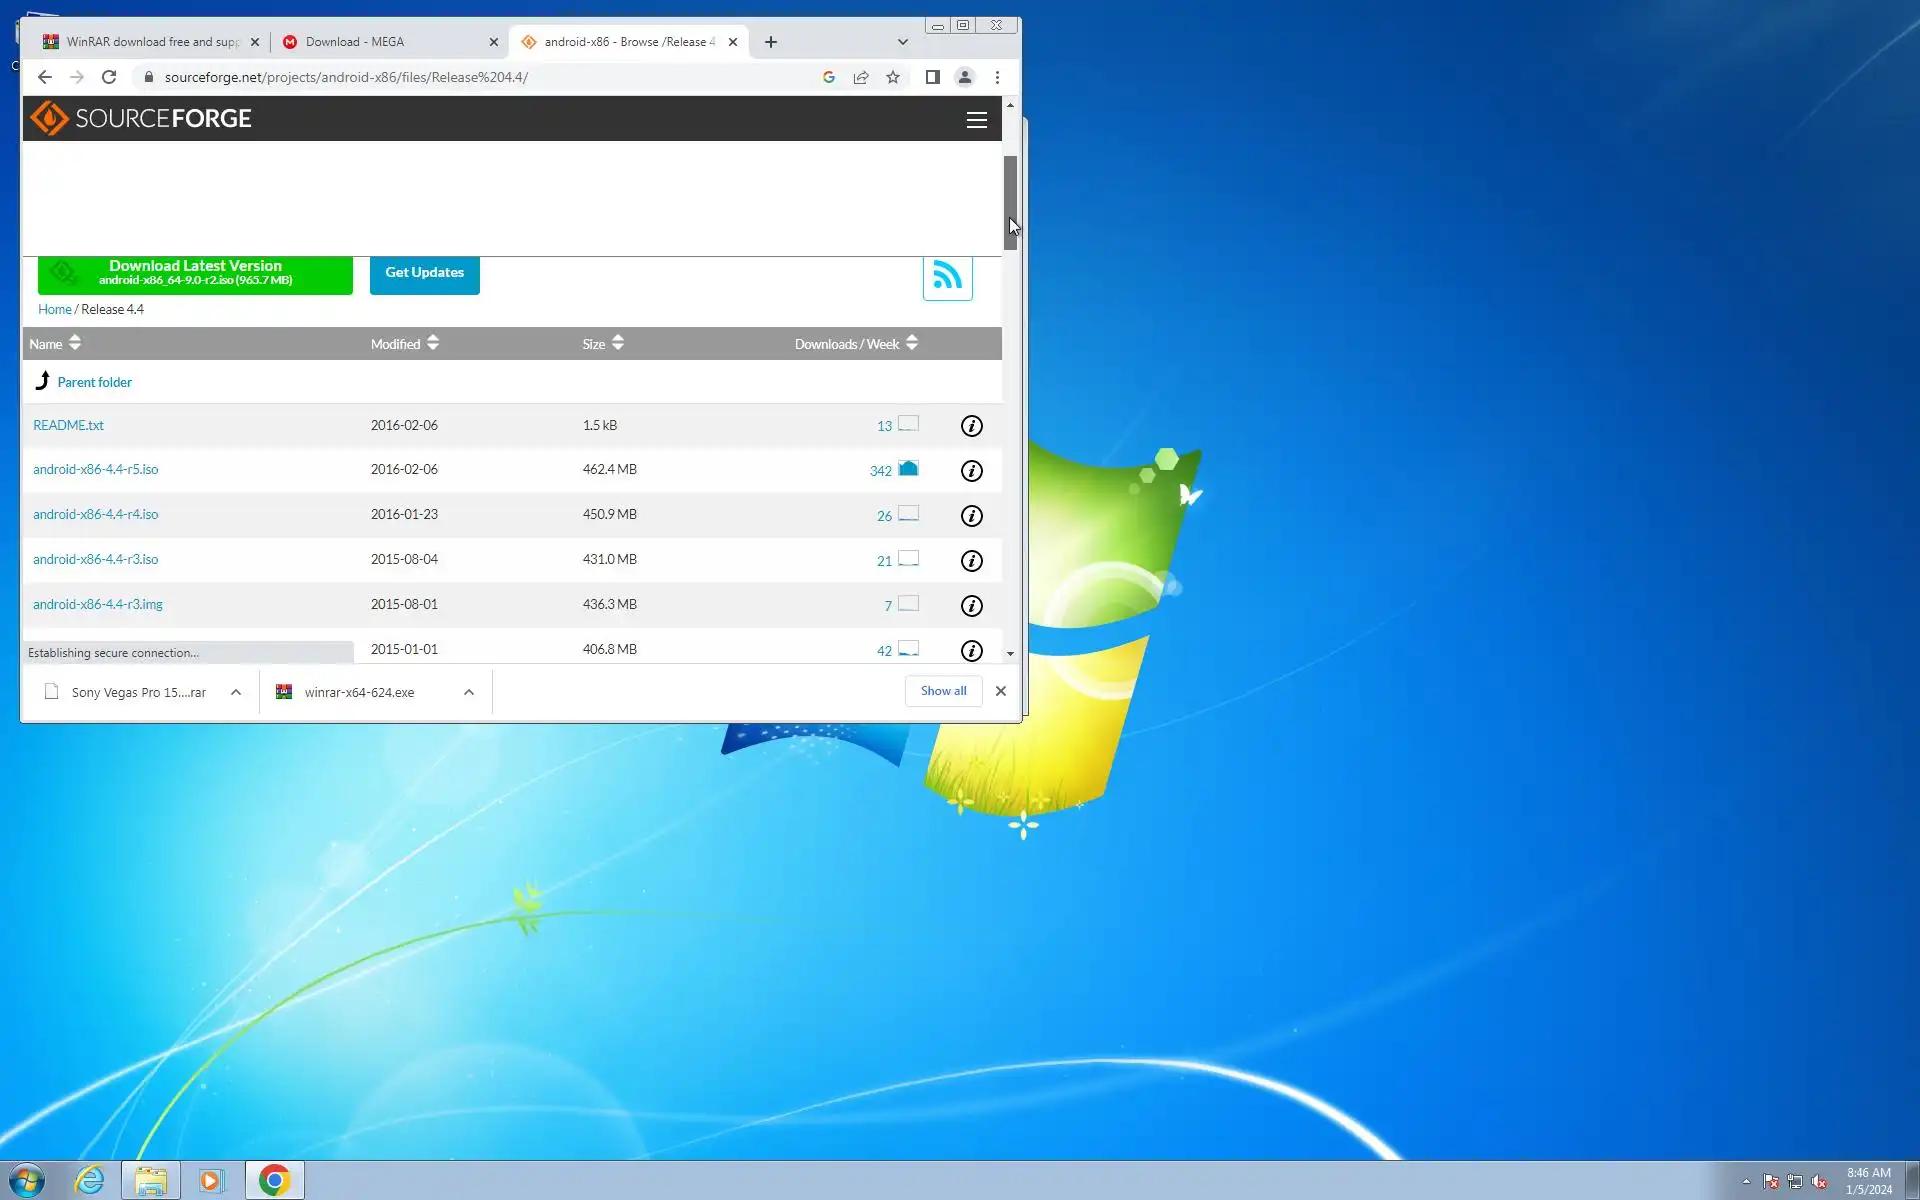Switch to WinRAR download tab

coord(150,42)
